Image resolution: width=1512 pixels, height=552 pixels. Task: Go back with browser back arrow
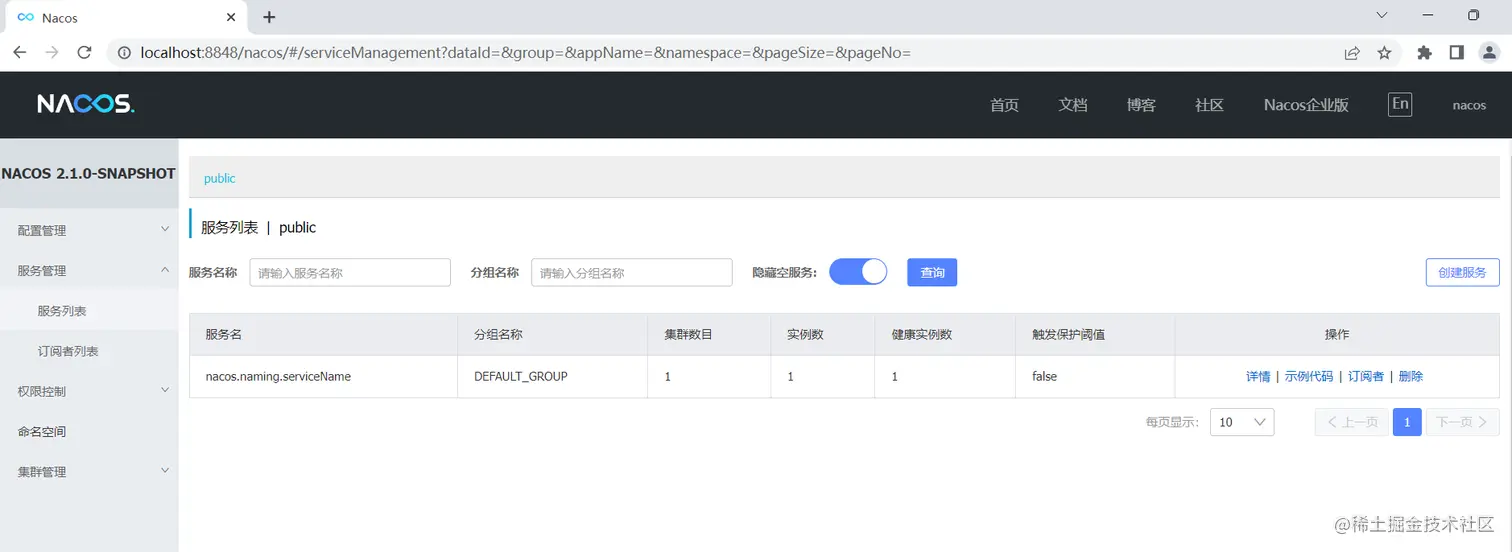pos(19,53)
